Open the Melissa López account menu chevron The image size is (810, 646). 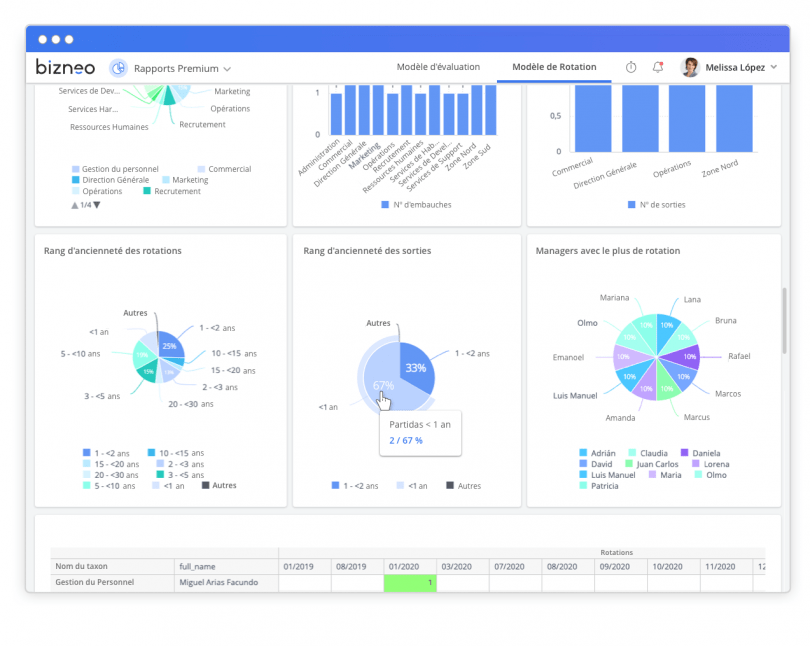772,67
